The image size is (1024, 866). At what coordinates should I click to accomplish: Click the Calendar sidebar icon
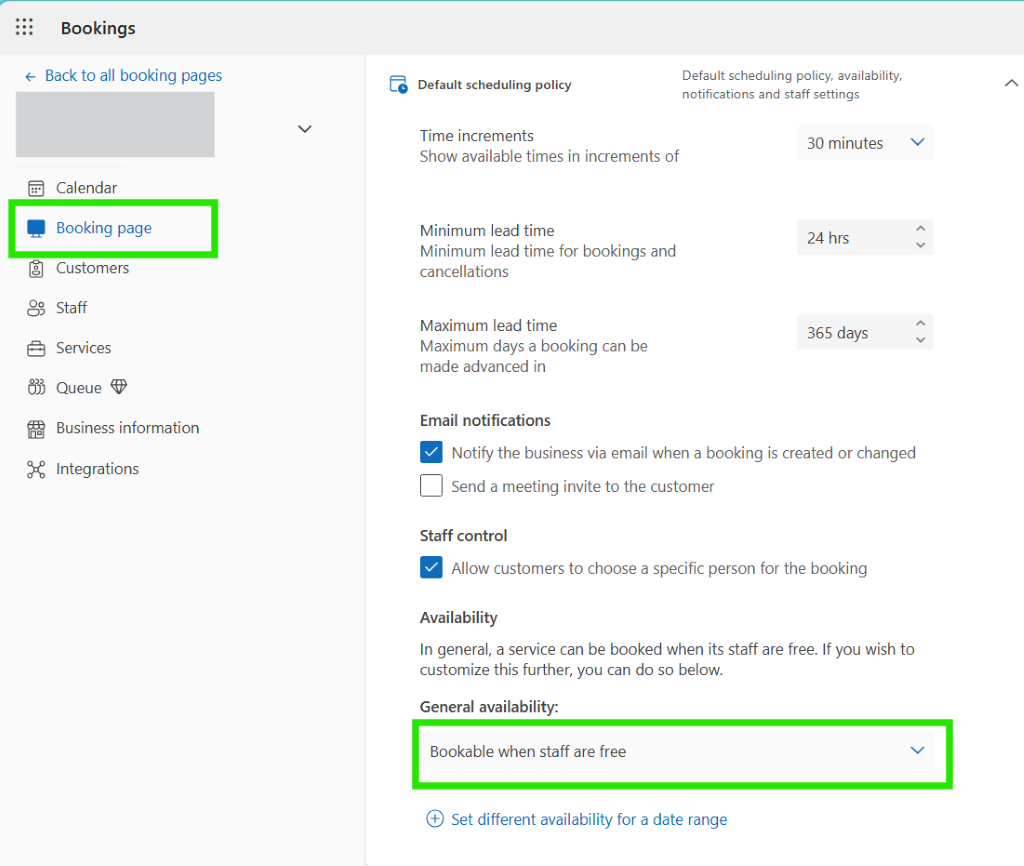(36, 188)
